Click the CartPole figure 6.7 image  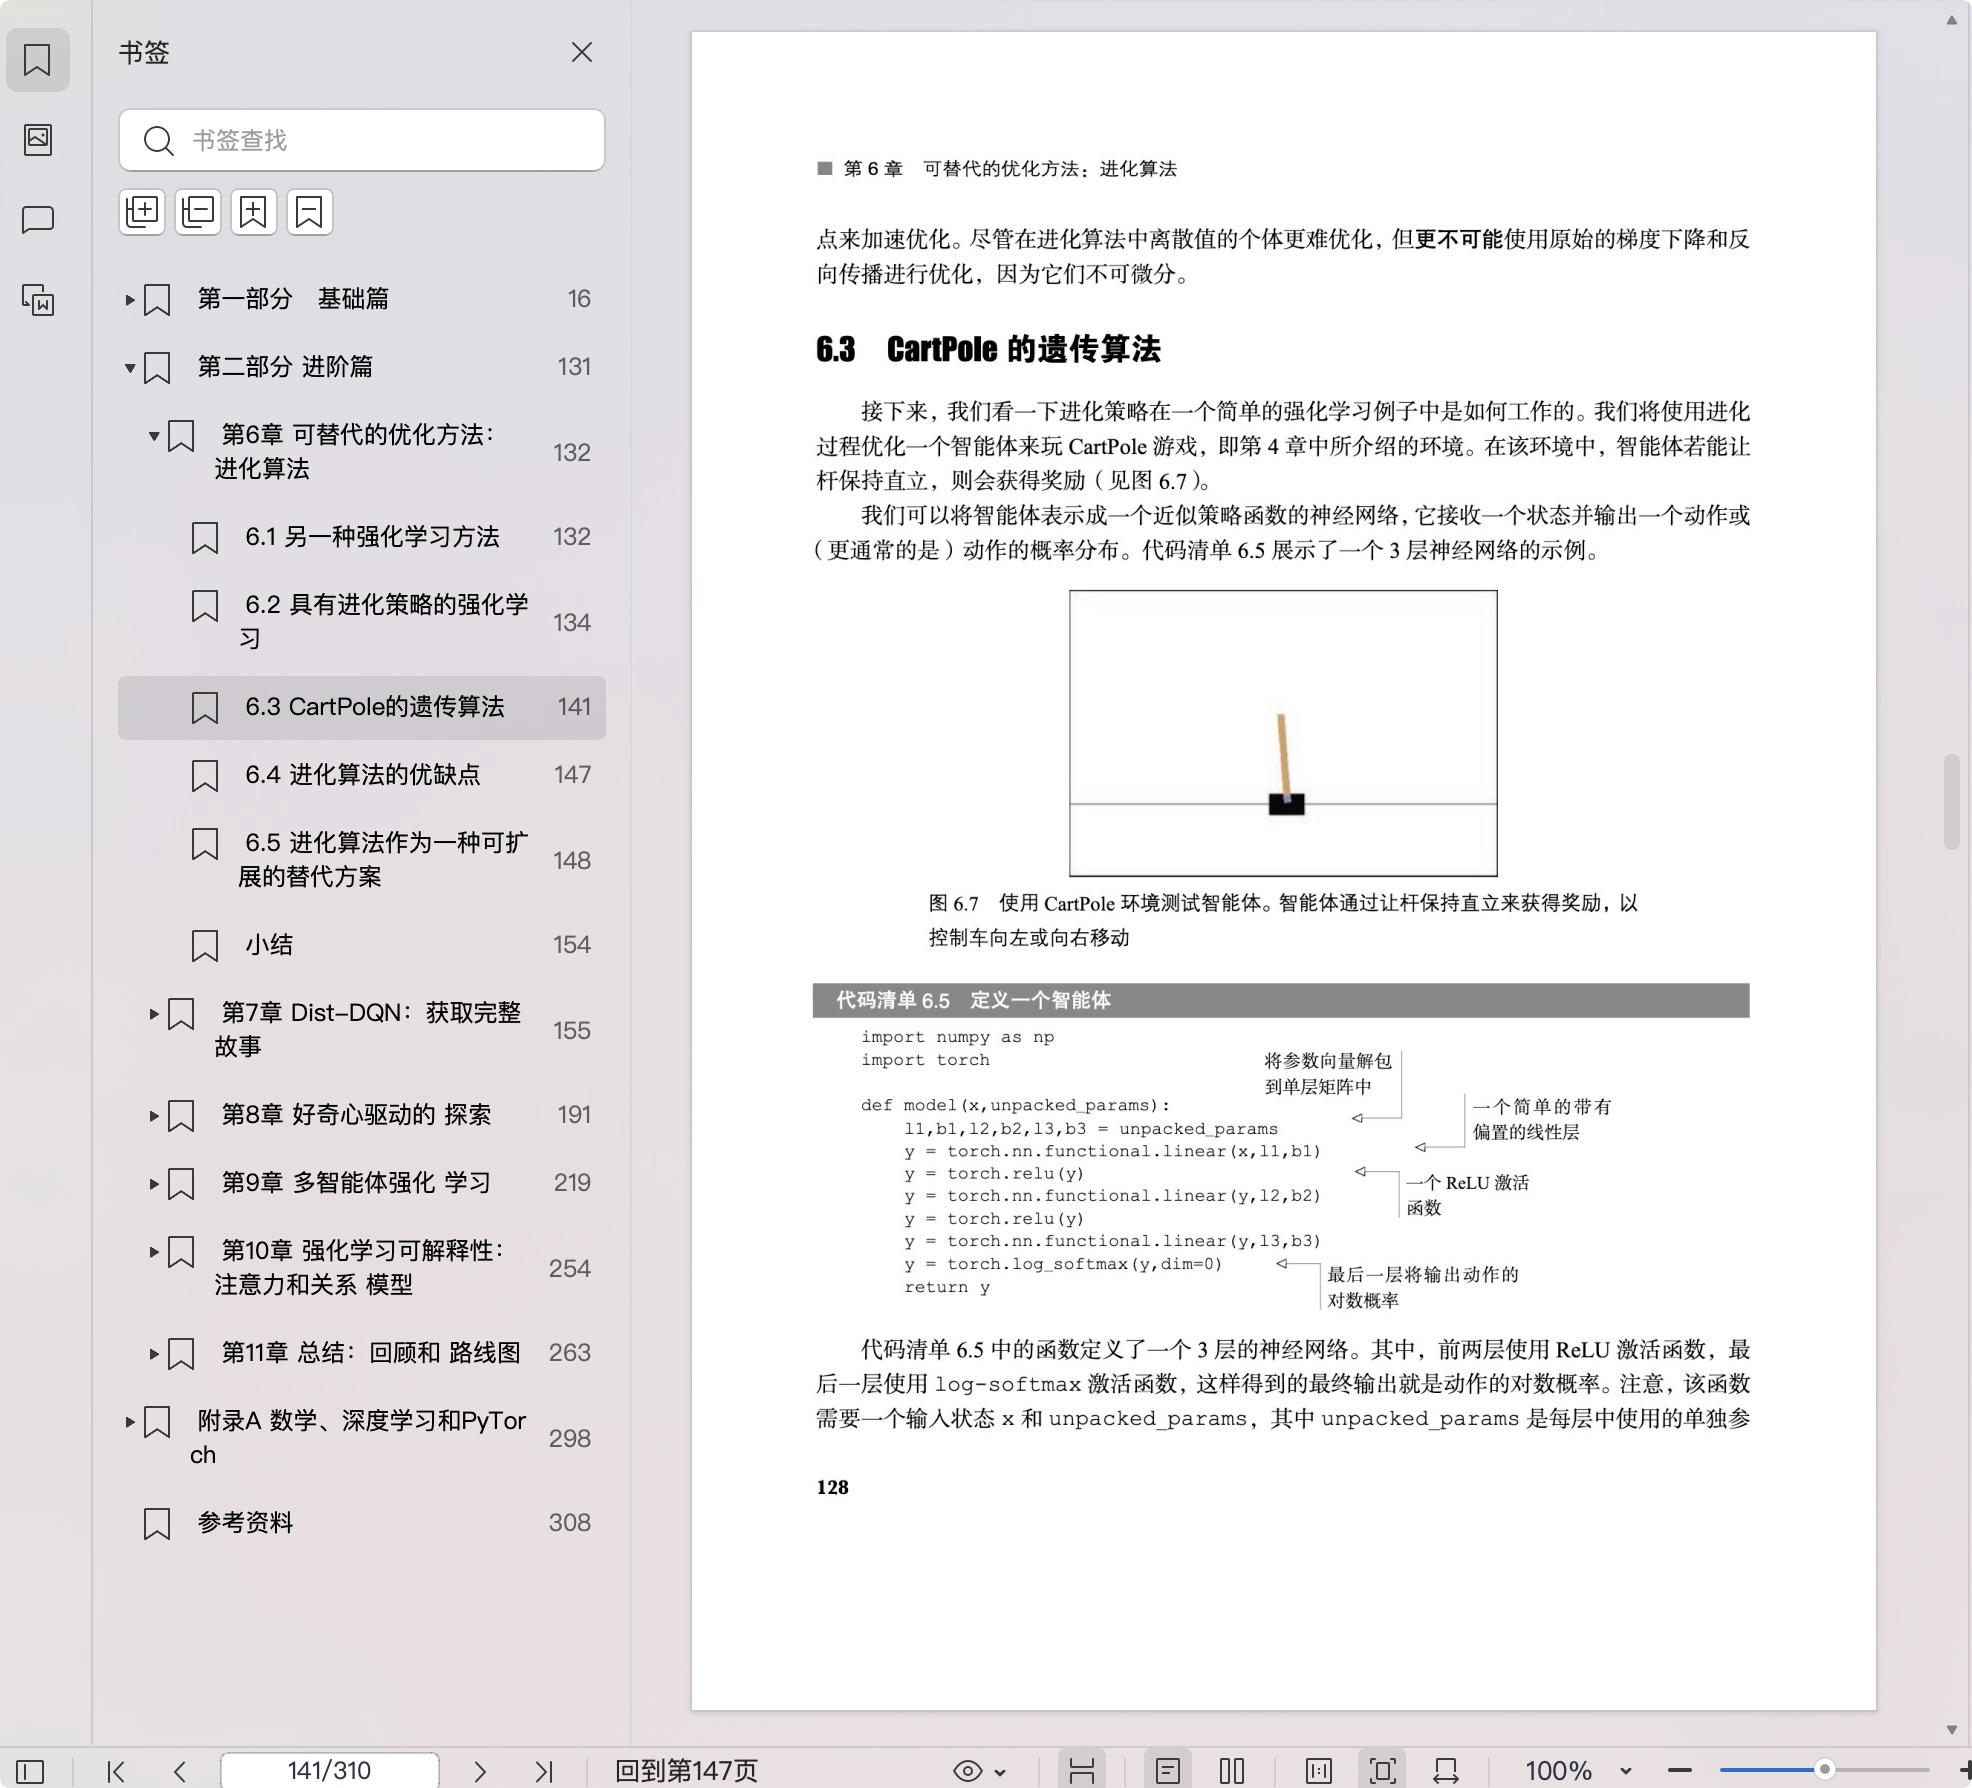point(1283,733)
